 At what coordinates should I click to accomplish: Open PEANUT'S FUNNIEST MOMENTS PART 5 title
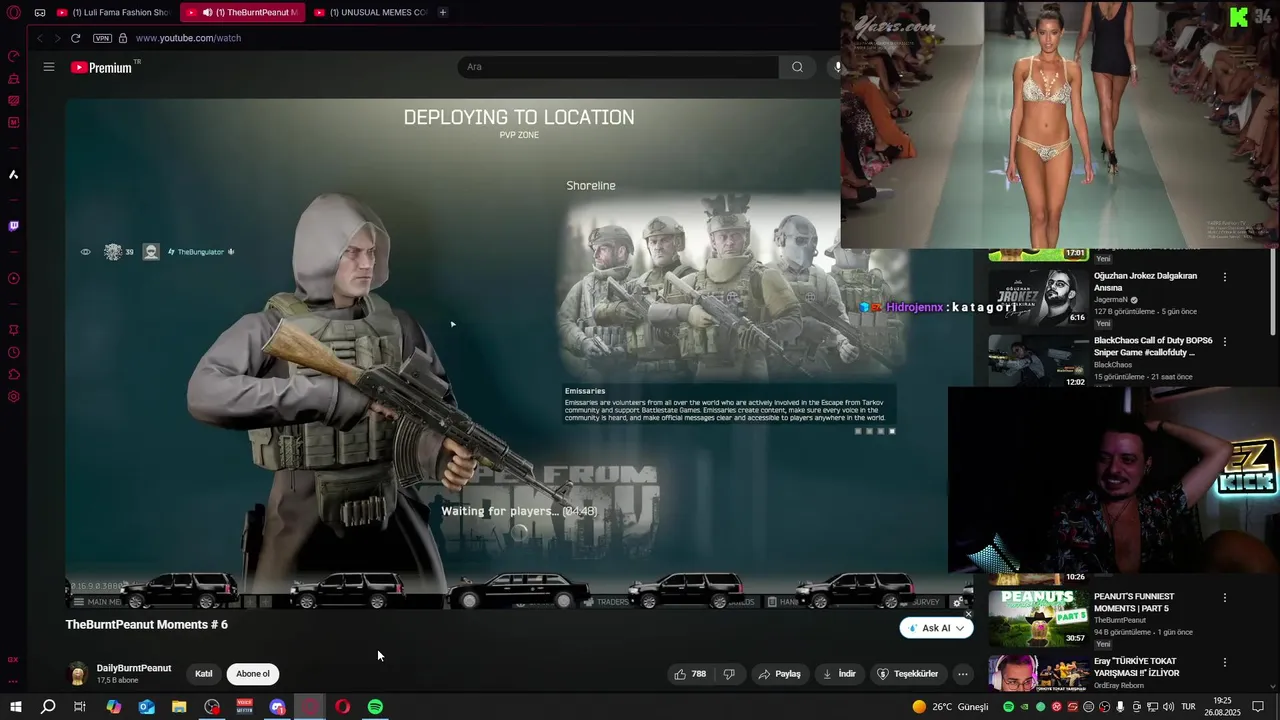tap(1134, 602)
